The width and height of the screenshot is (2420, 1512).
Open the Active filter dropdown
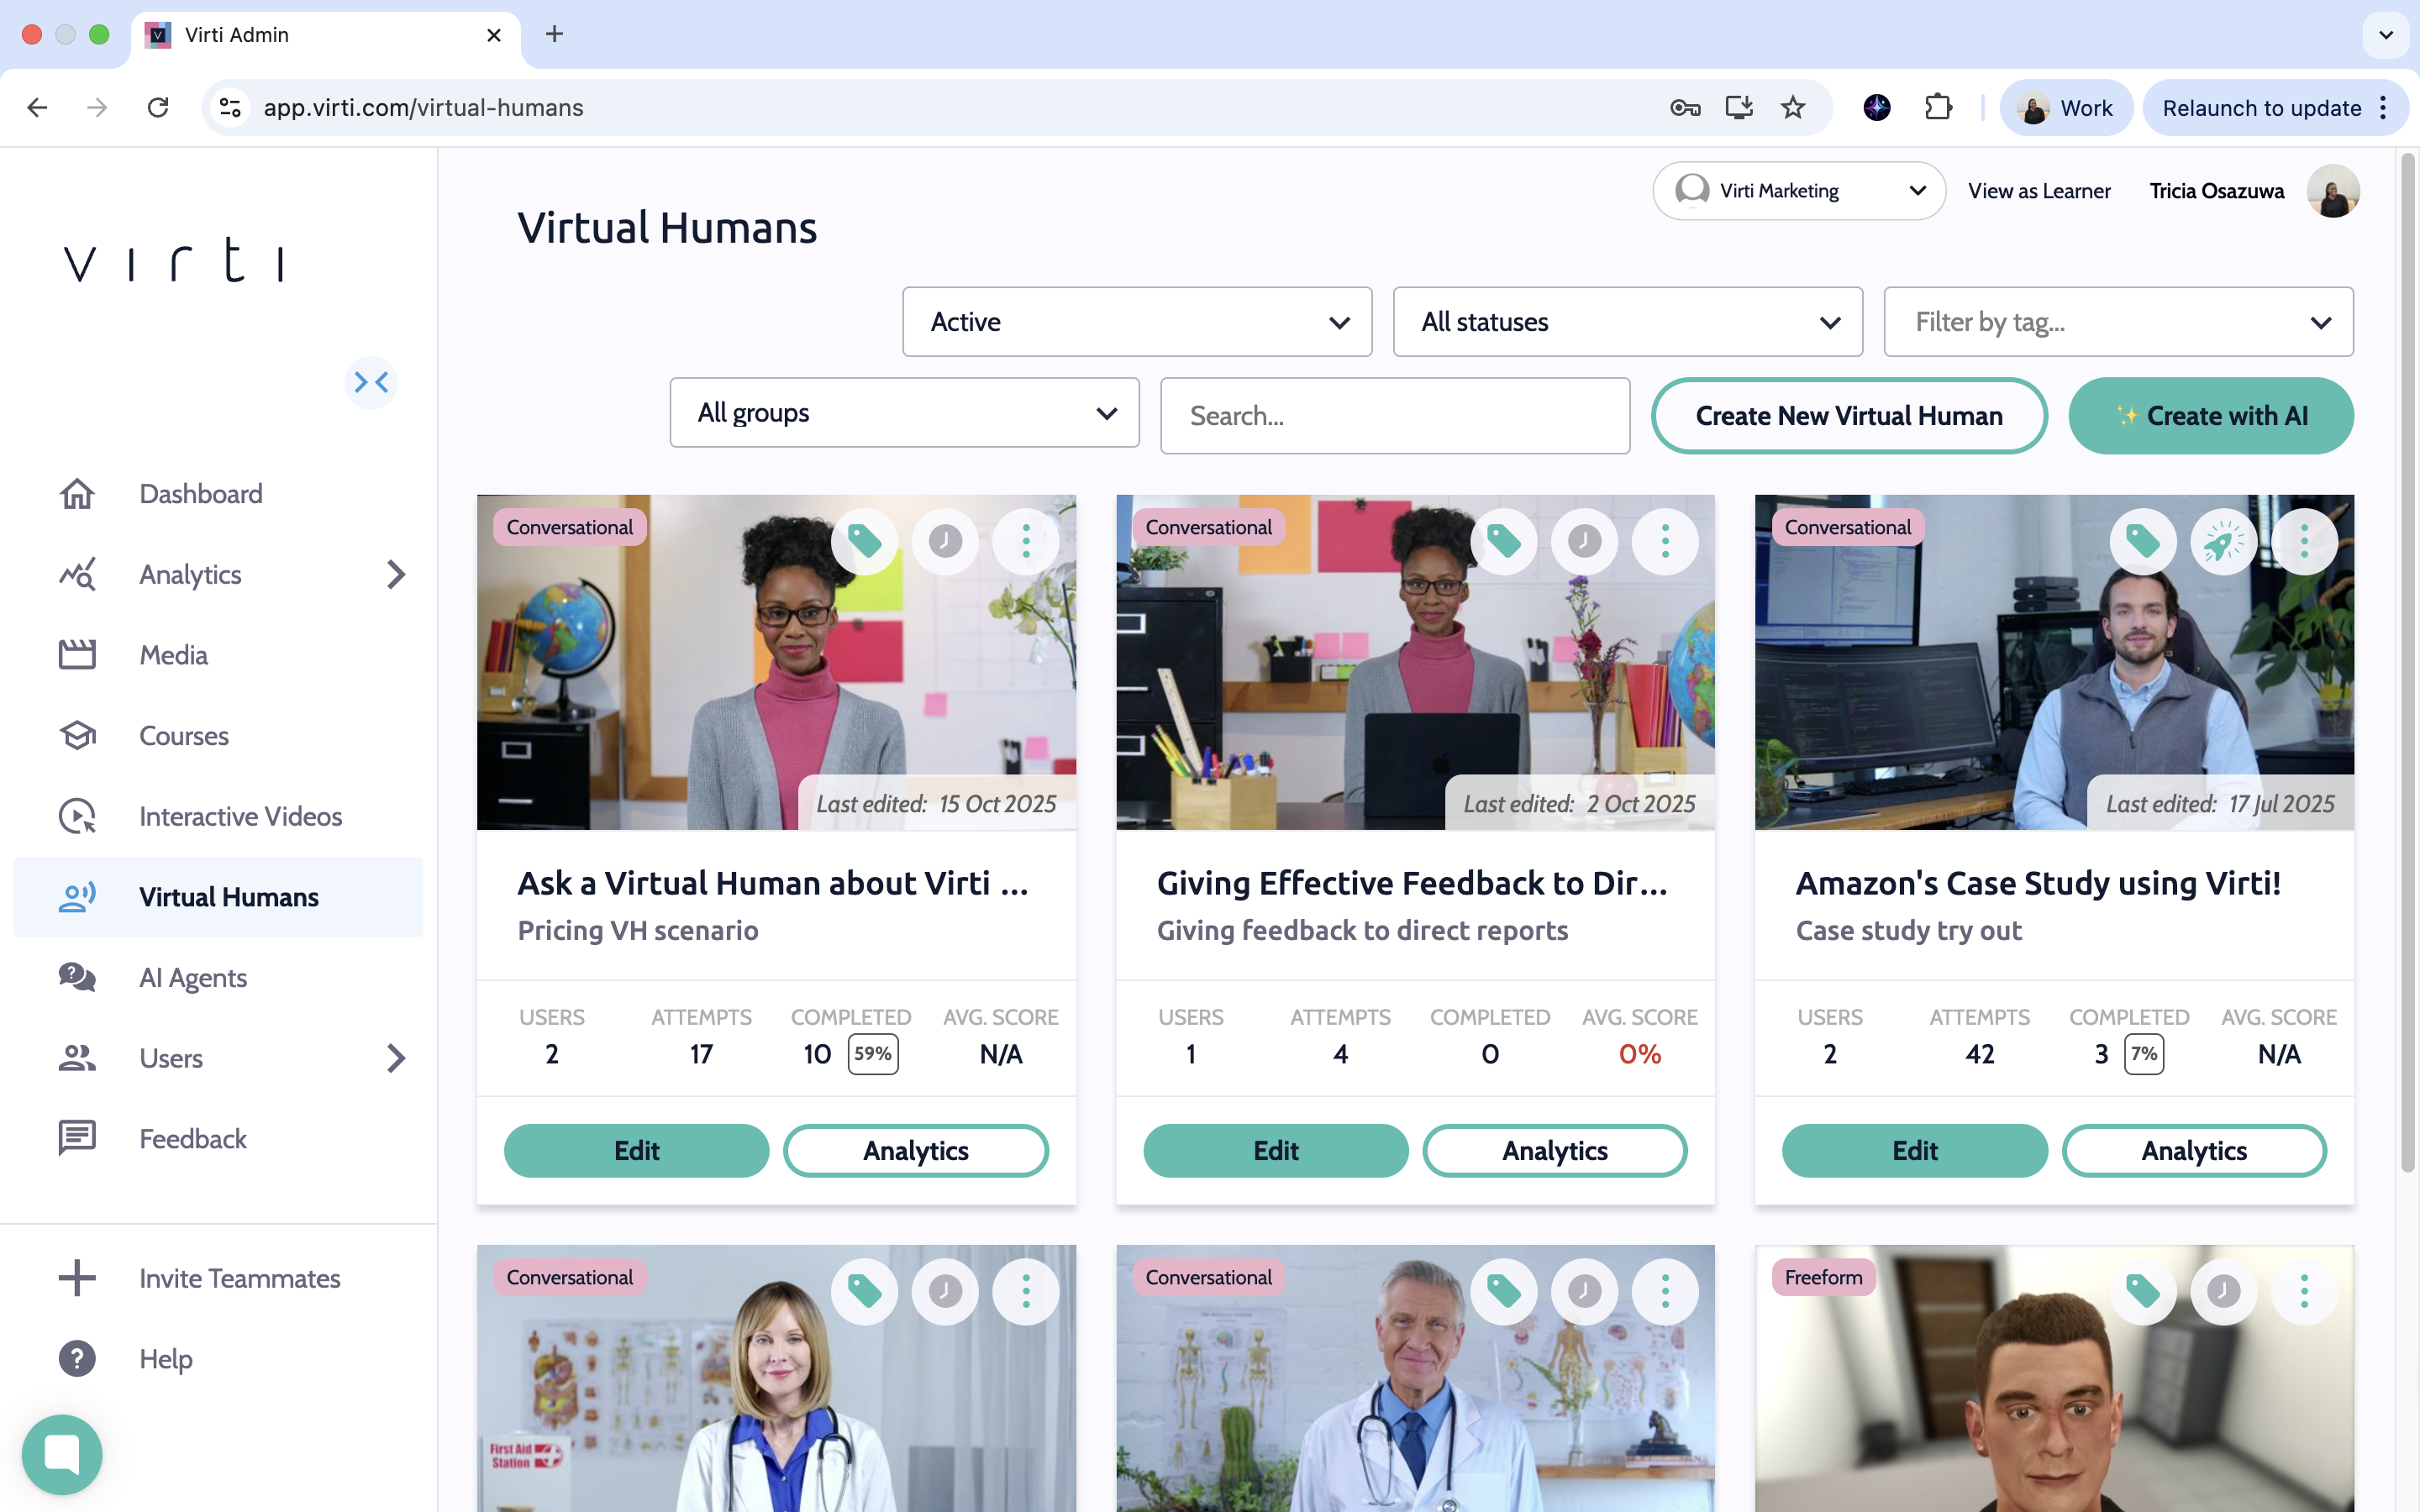click(x=1137, y=322)
